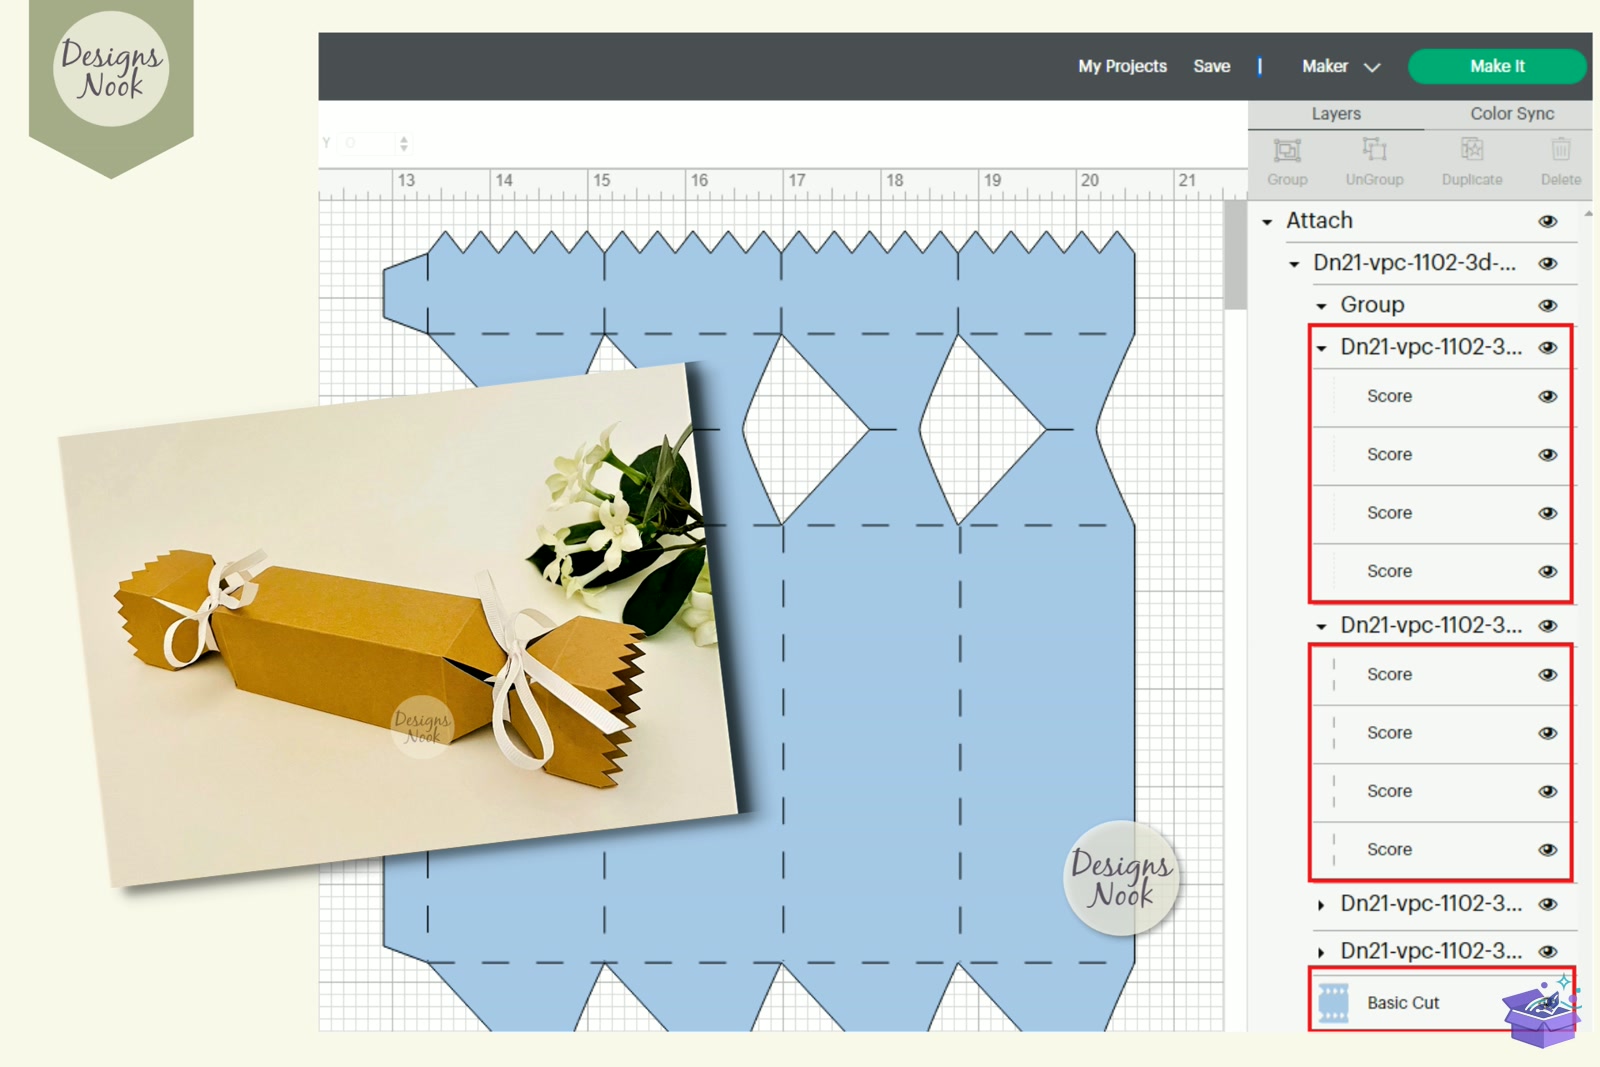
Task: Click the Y position stepper arrows
Action: click(404, 144)
